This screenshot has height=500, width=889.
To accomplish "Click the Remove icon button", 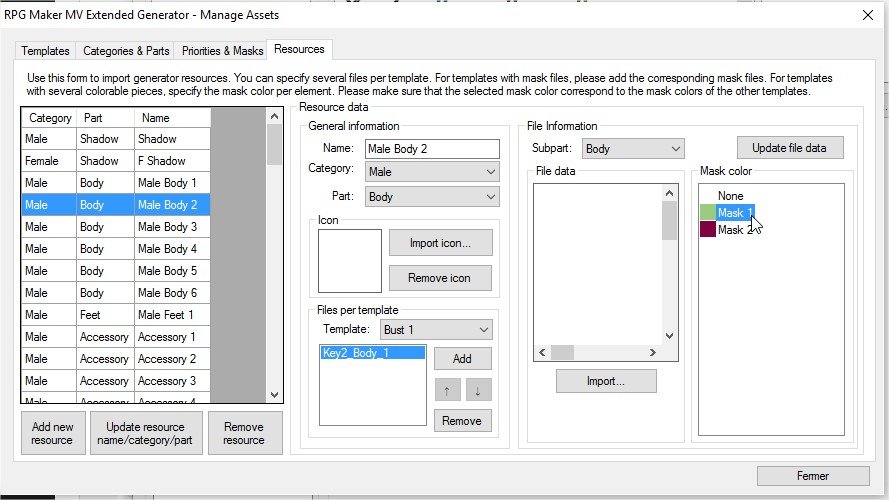I will [x=440, y=278].
